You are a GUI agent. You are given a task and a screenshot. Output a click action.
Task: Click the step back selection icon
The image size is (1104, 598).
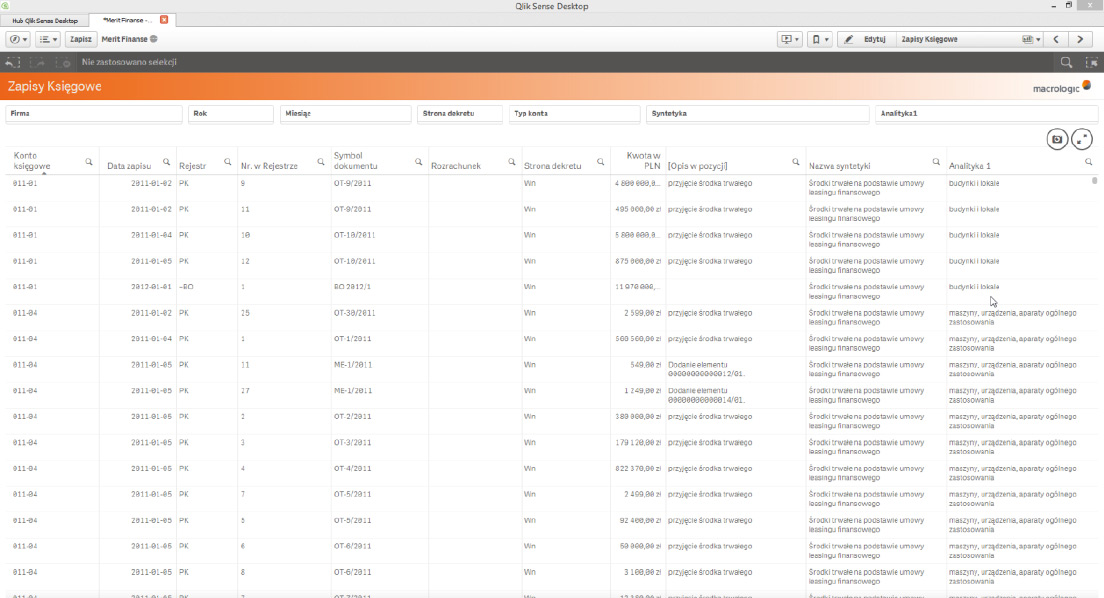pos(13,62)
